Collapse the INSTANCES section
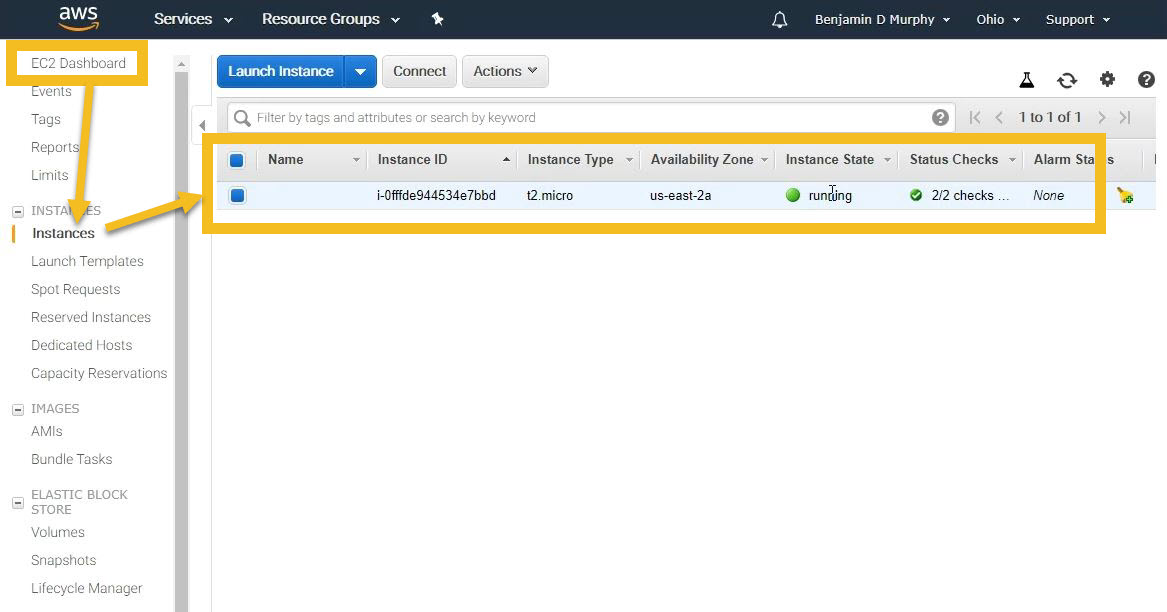 (x=18, y=211)
